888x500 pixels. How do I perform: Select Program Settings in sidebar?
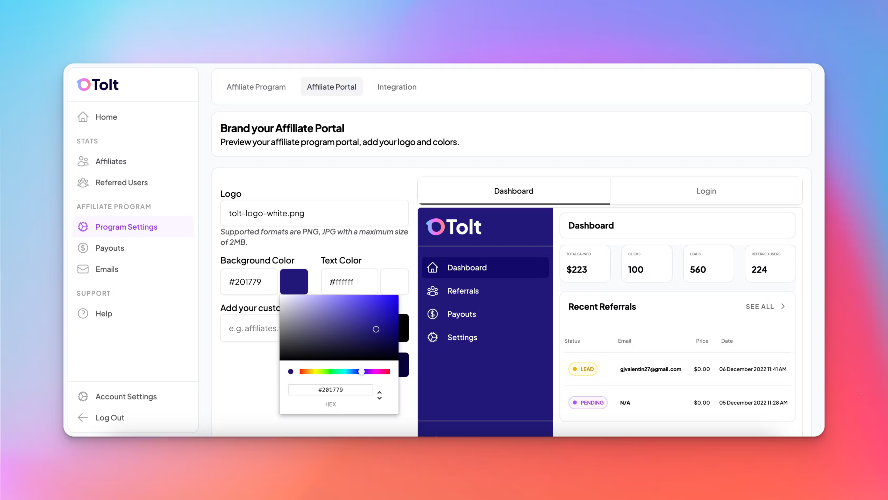(x=133, y=227)
